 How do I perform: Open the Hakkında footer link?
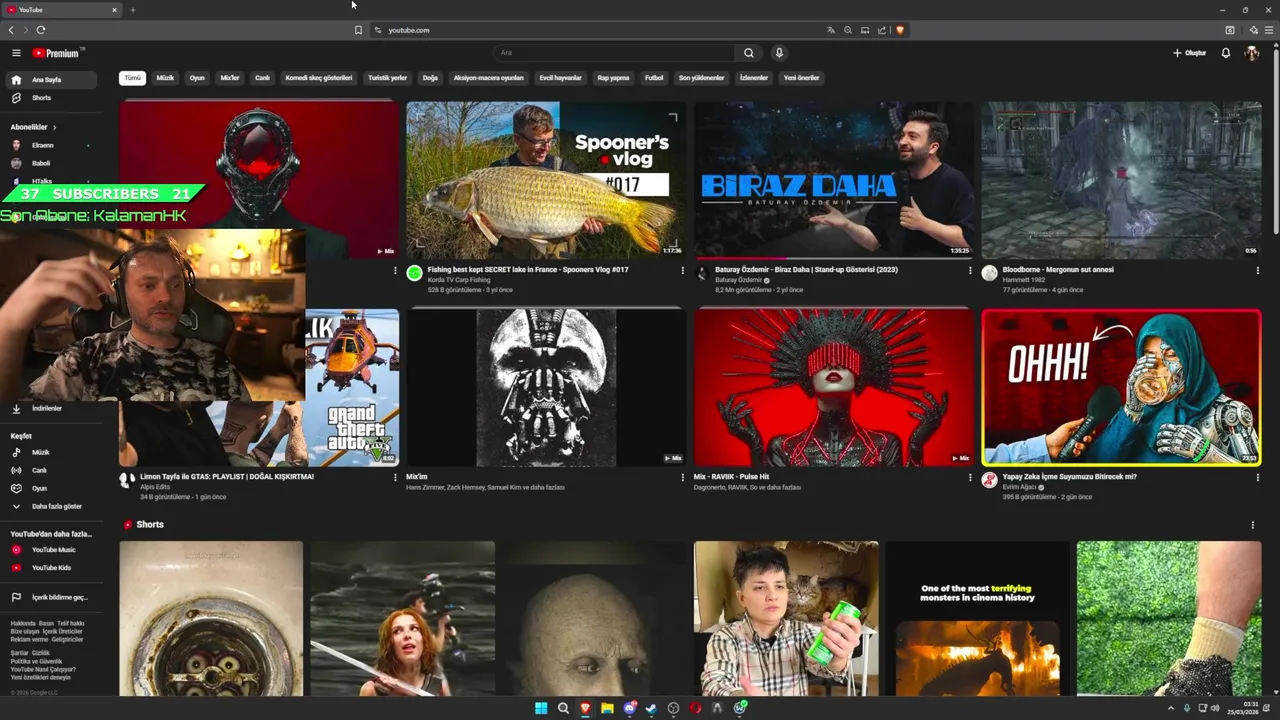click(22, 623)
